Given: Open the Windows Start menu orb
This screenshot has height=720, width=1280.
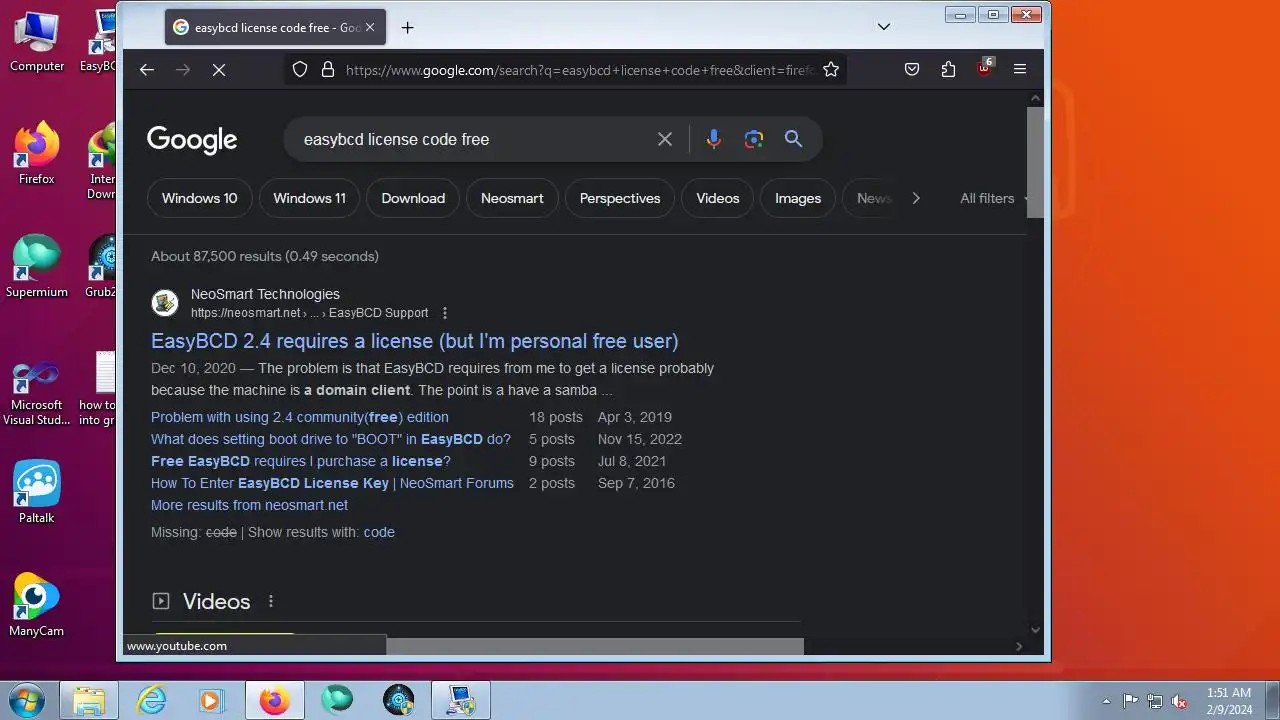Looking at the screenshot, I should [26, 700].
